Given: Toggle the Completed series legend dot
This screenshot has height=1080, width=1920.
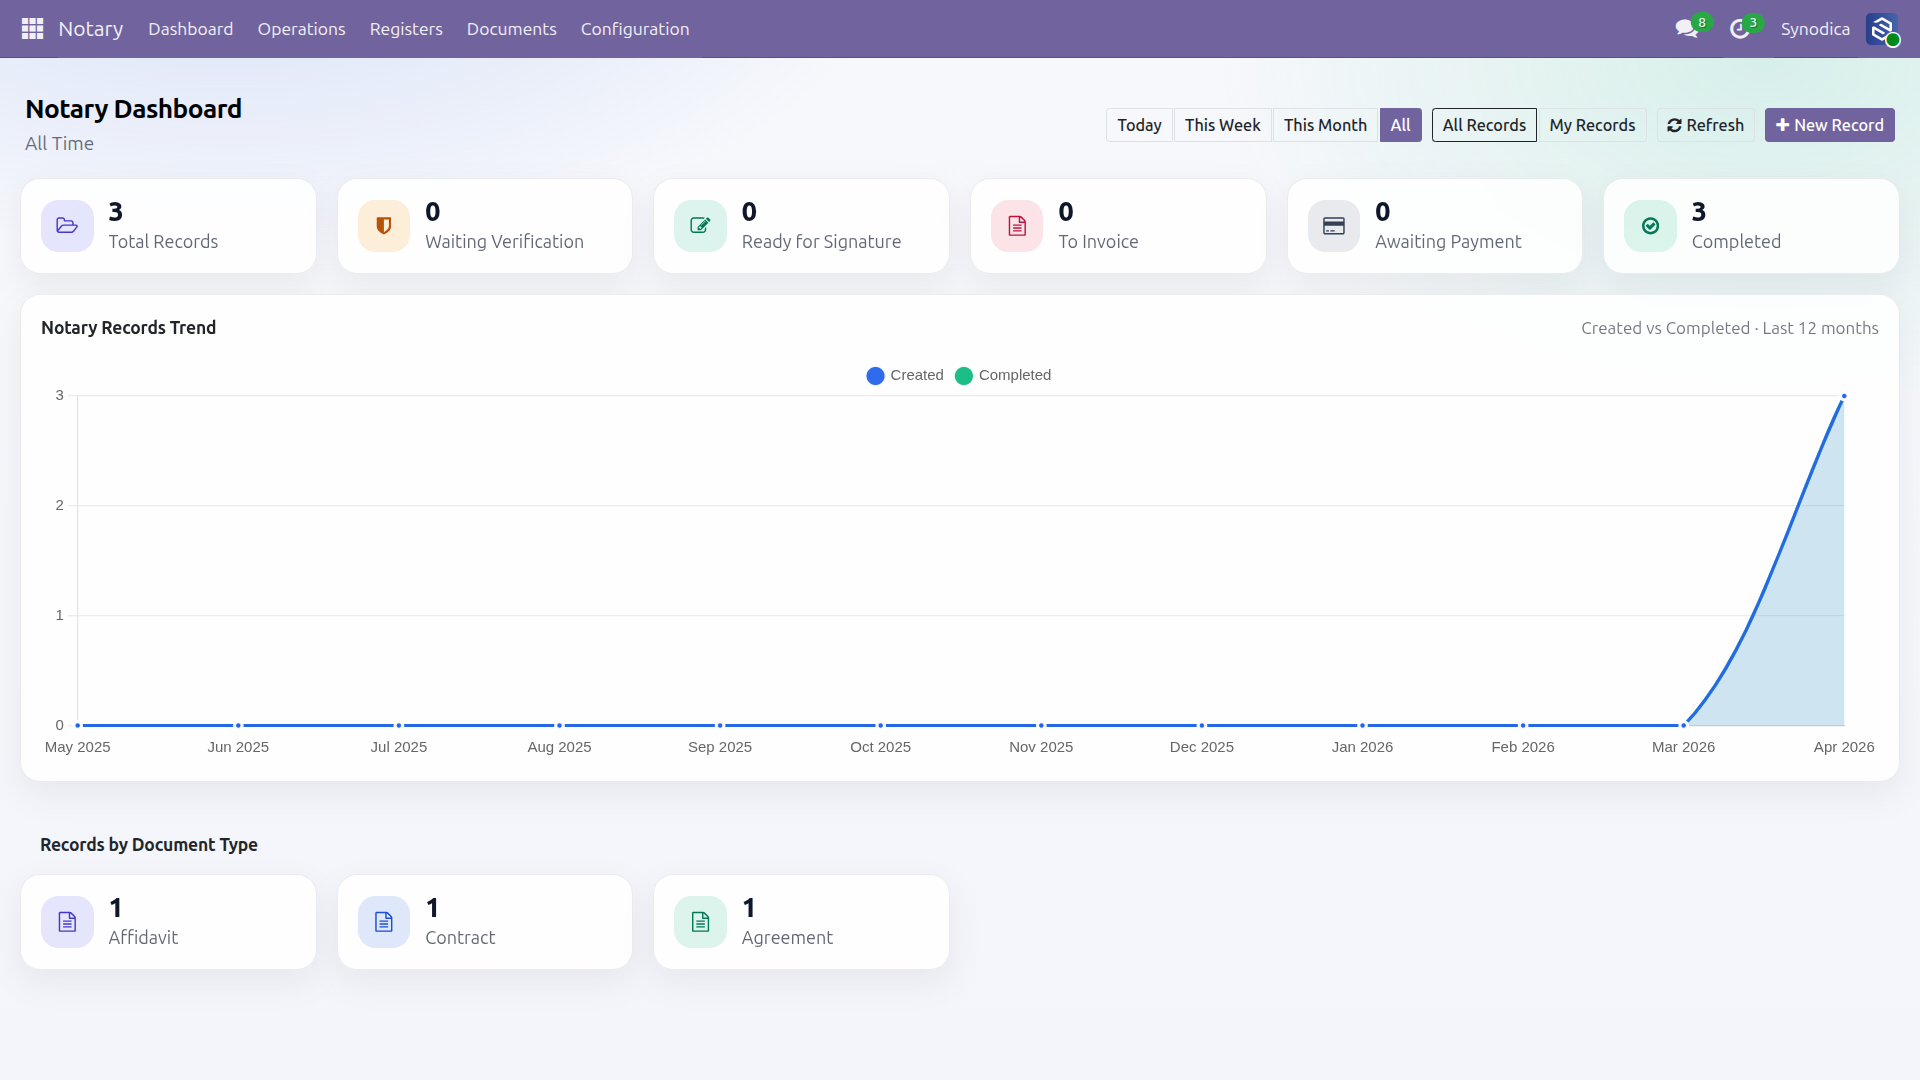Looking at the screenshot, I should point(964,376).
